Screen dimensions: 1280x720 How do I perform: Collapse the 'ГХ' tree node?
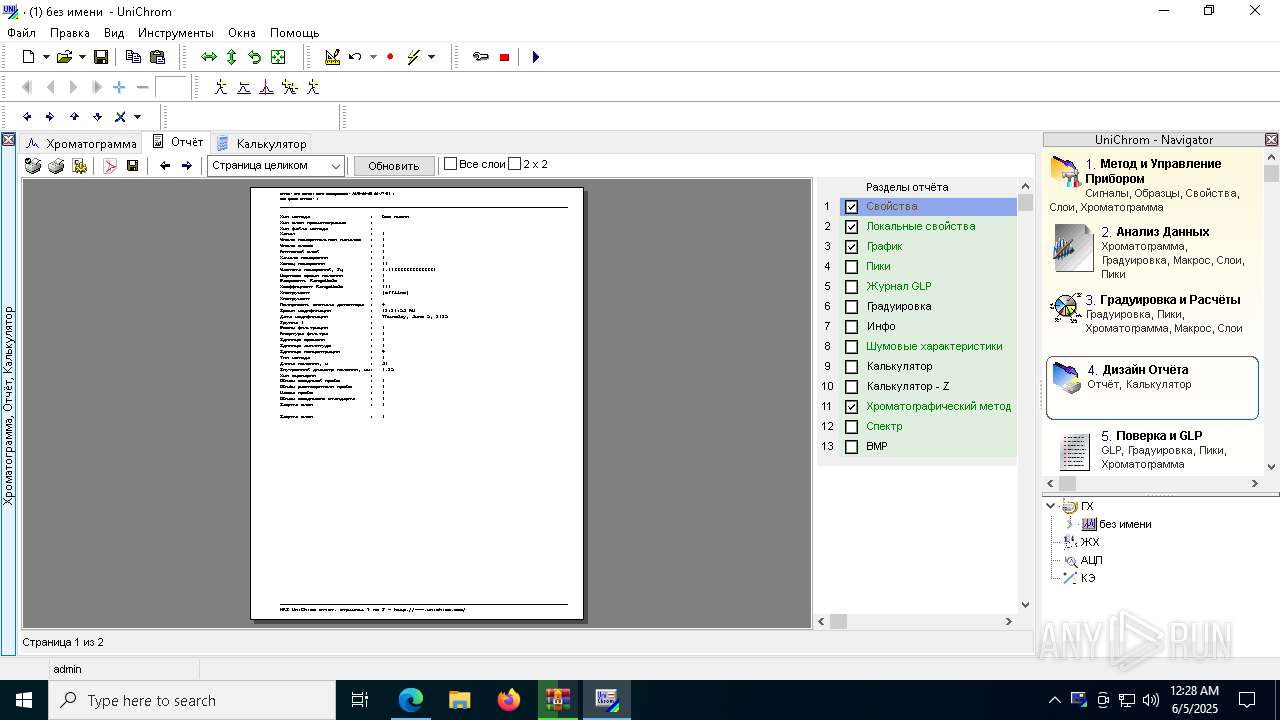(1051, 506)
